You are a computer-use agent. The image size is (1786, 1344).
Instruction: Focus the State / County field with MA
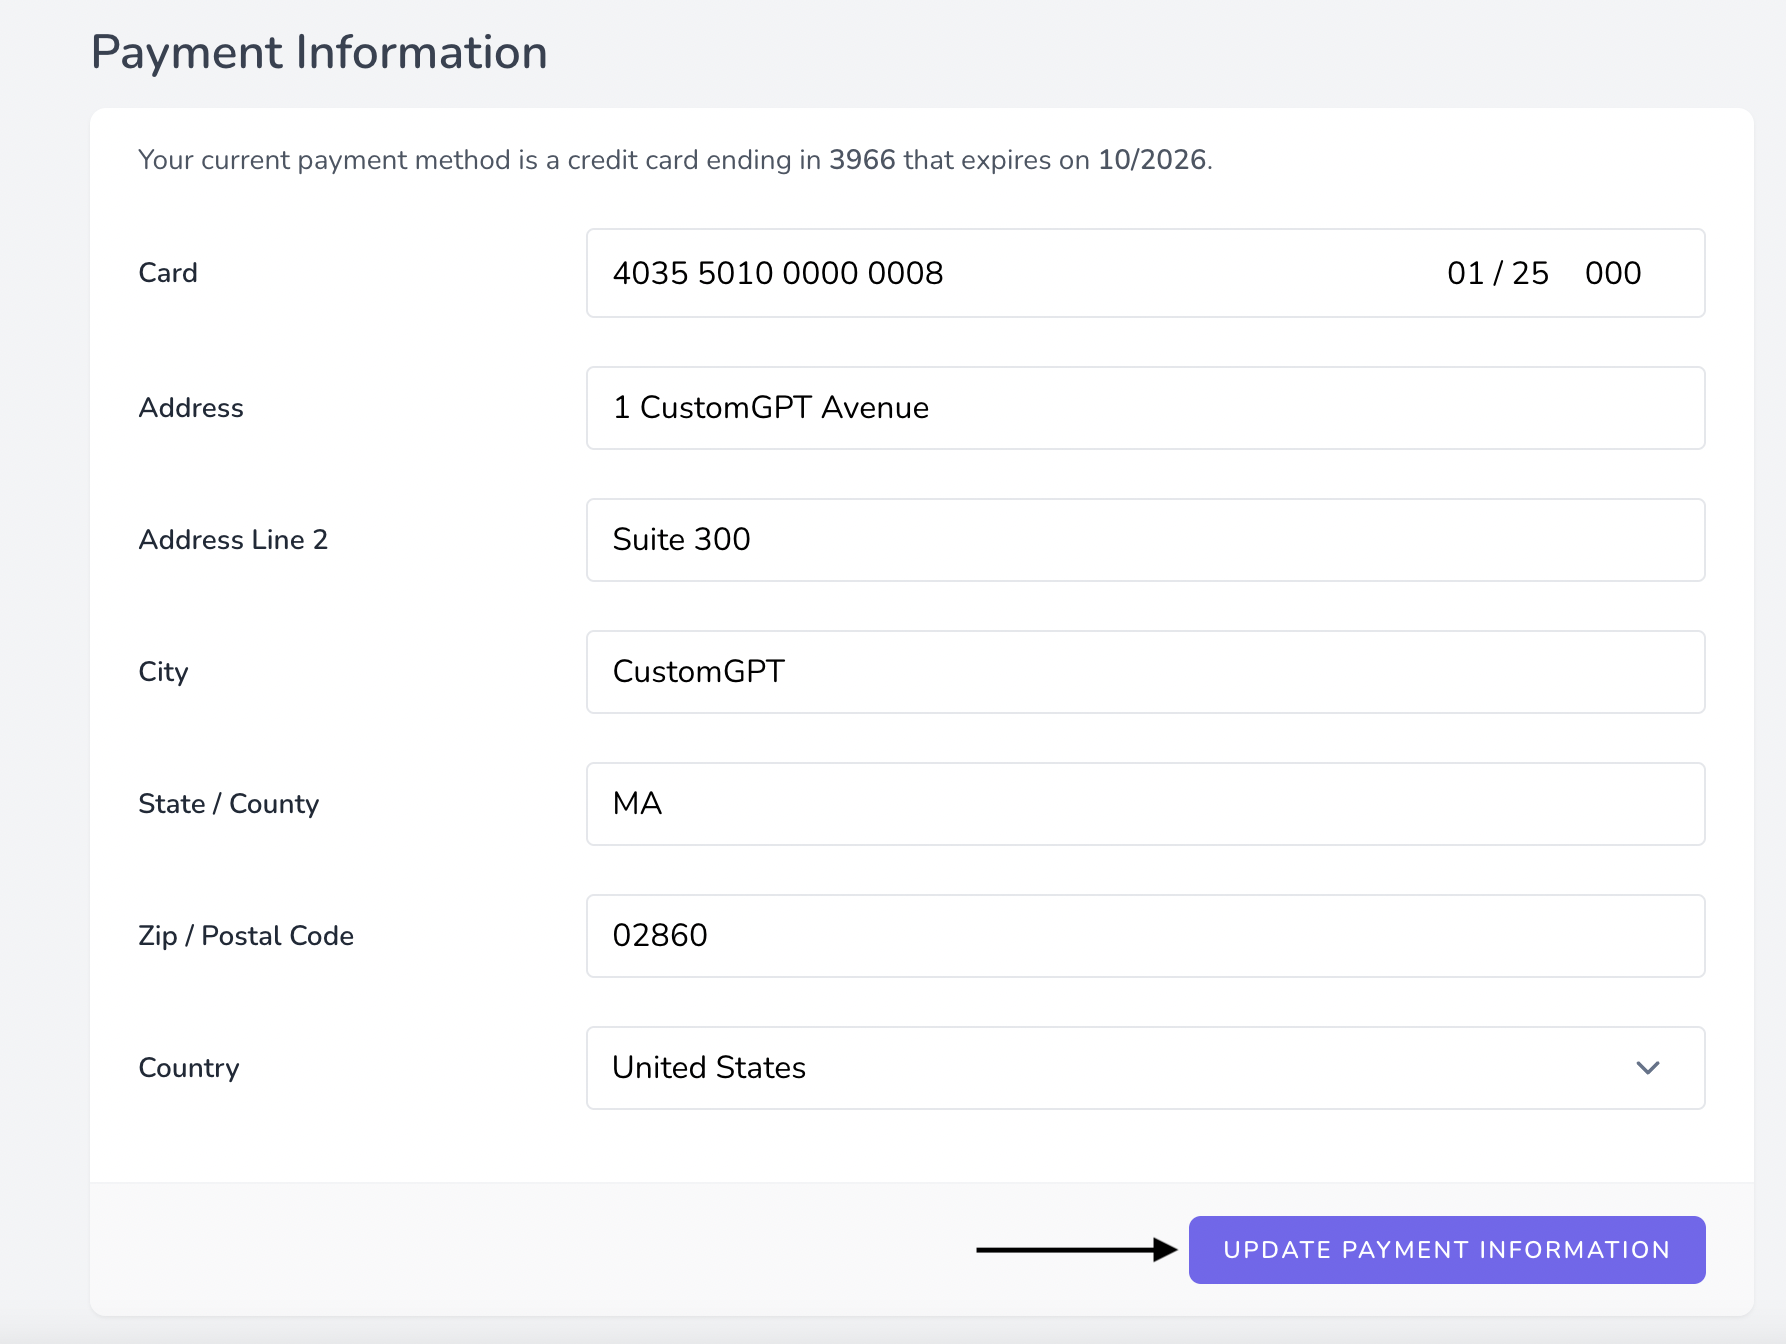click(1145, 804)
